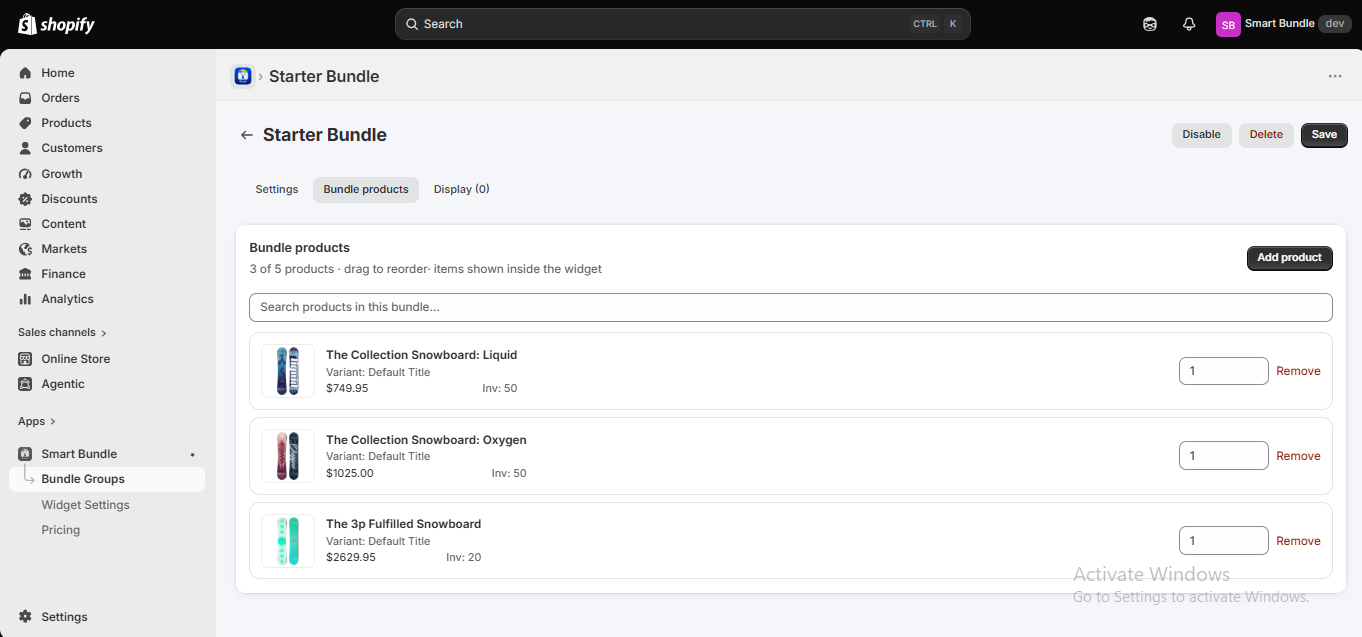Open the Sidekick assistant icon
Viewport: 1362px width, 637px height.
point(1150,24)
